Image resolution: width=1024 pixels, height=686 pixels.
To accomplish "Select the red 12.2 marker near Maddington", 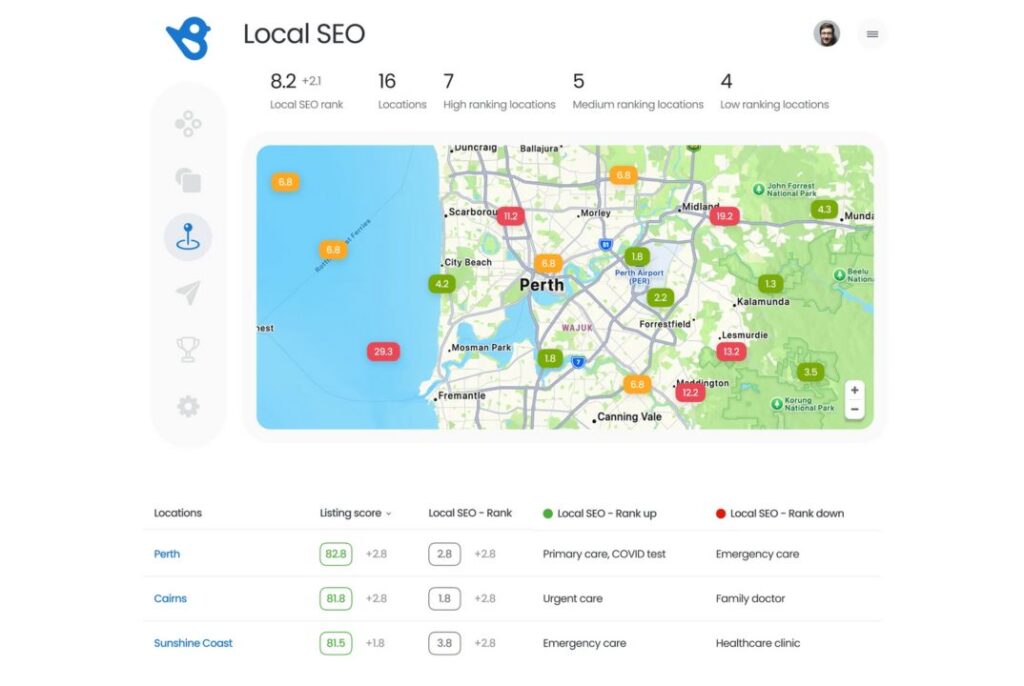I will (x=690, y=393).
